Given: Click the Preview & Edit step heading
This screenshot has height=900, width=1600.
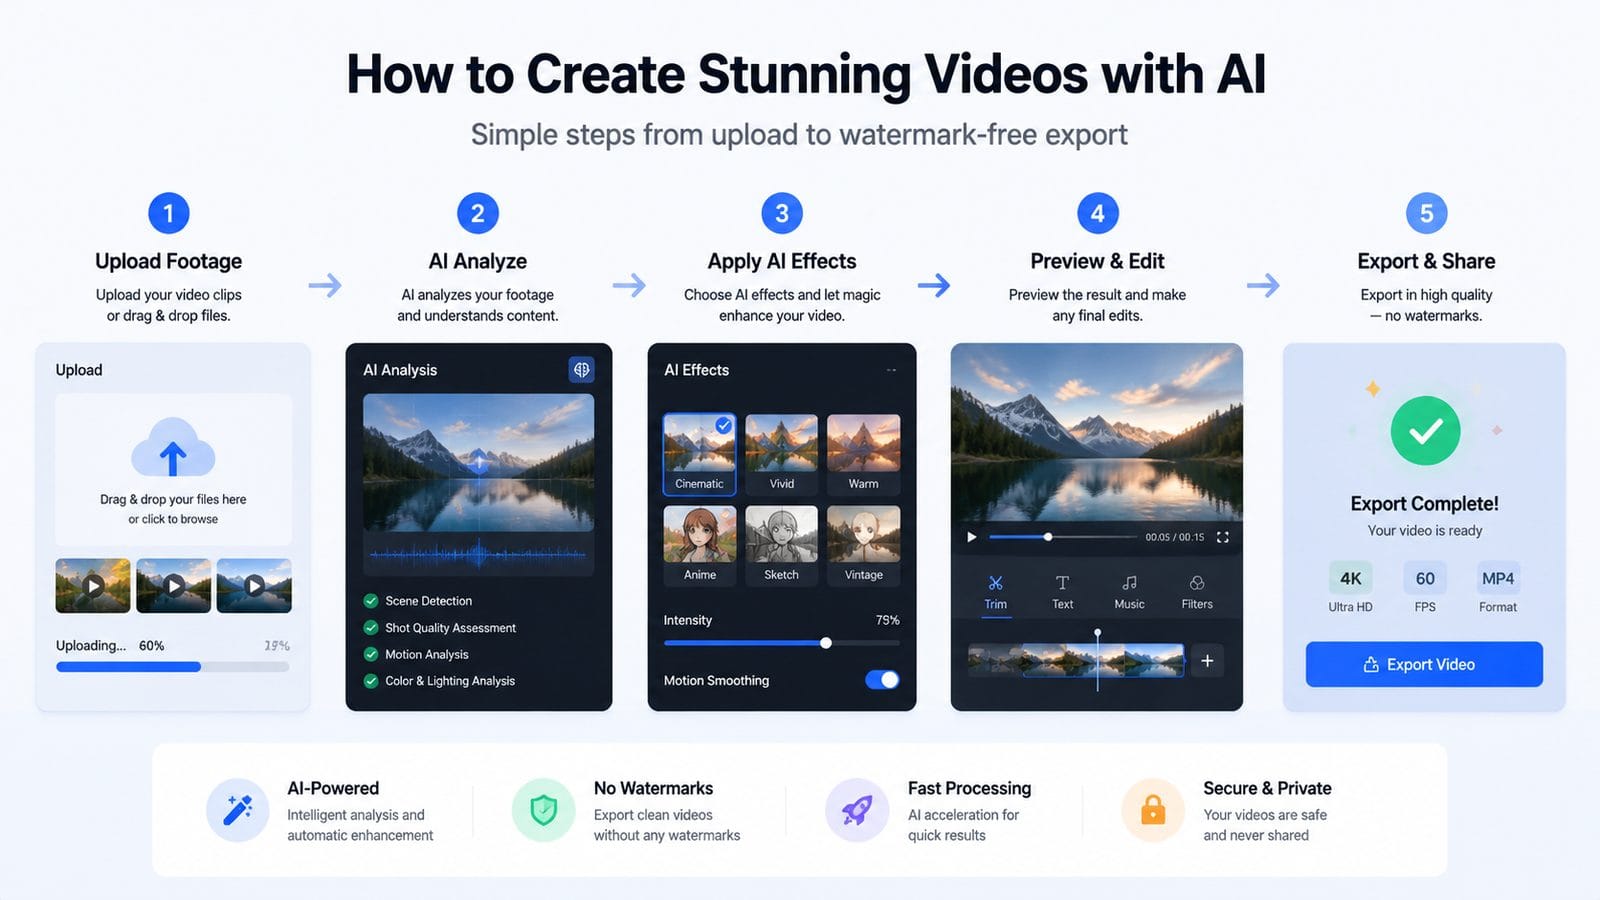Looking at the screenshot, I should pyautogui.click(x=1097, y=261).
